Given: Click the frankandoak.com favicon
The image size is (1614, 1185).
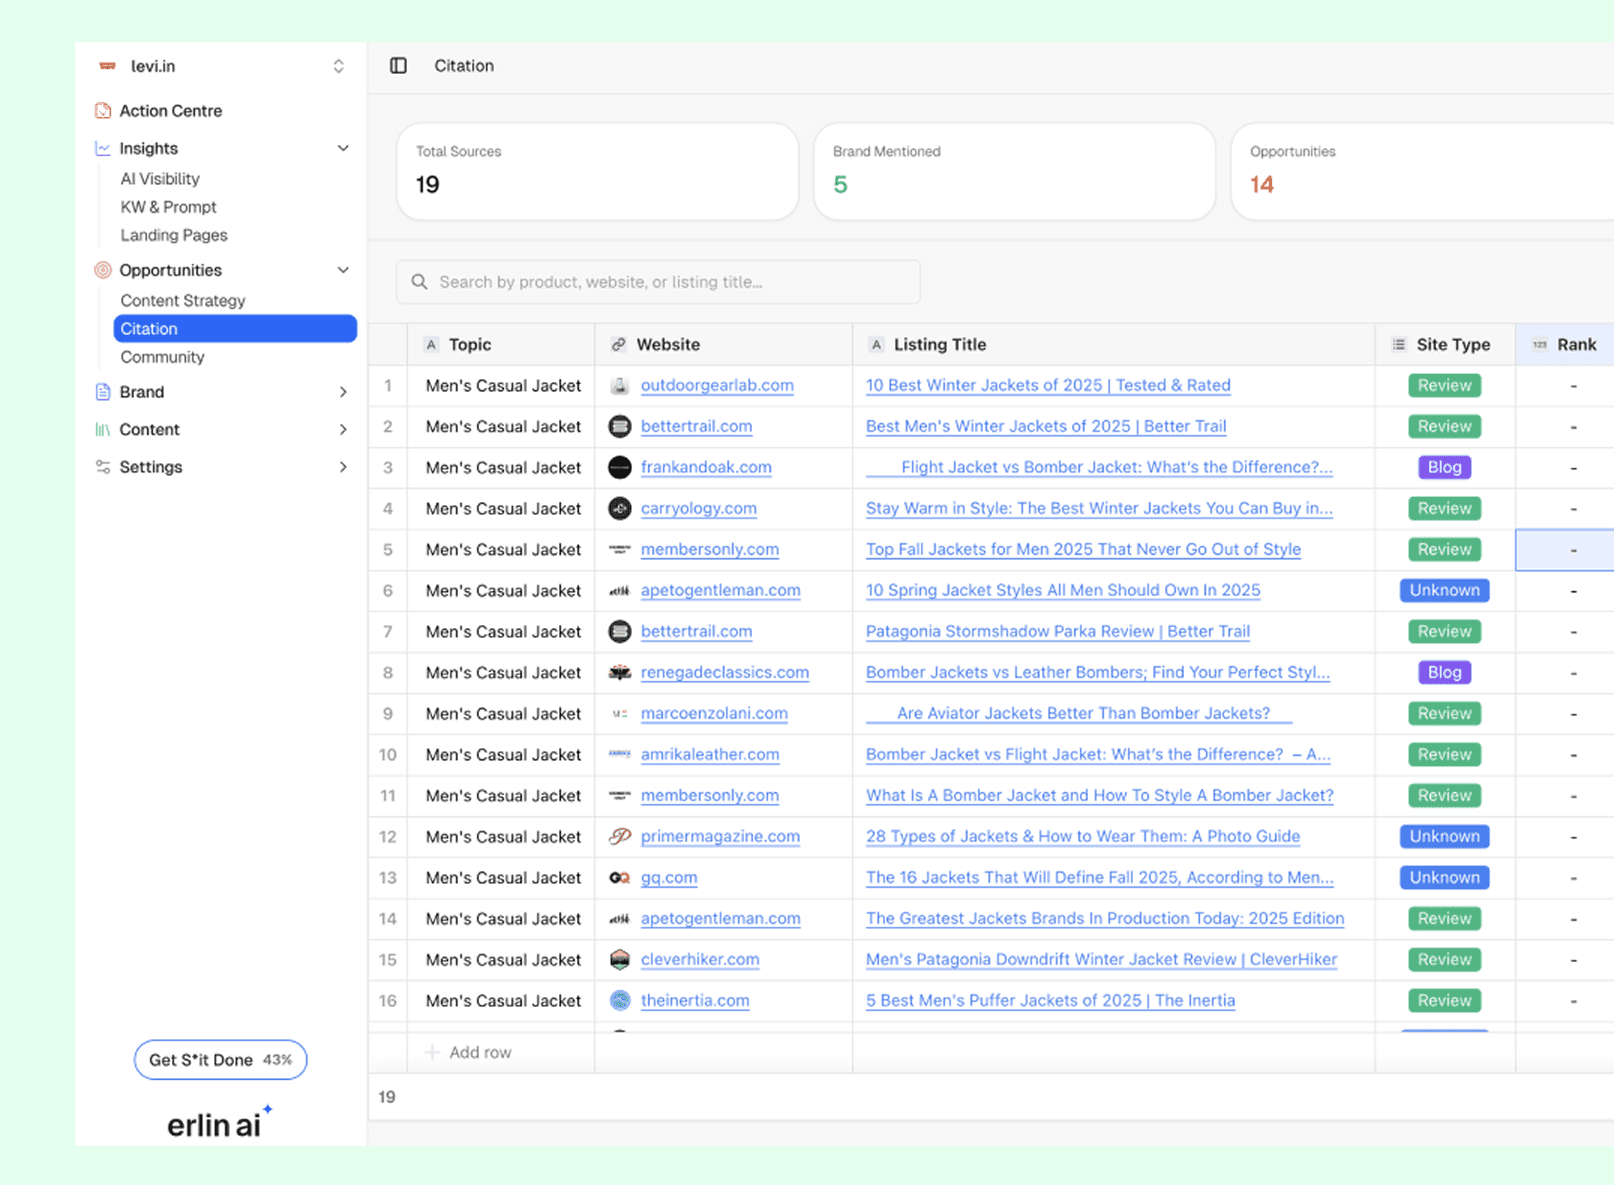Looking at the screenshot, I should (620, 468).
